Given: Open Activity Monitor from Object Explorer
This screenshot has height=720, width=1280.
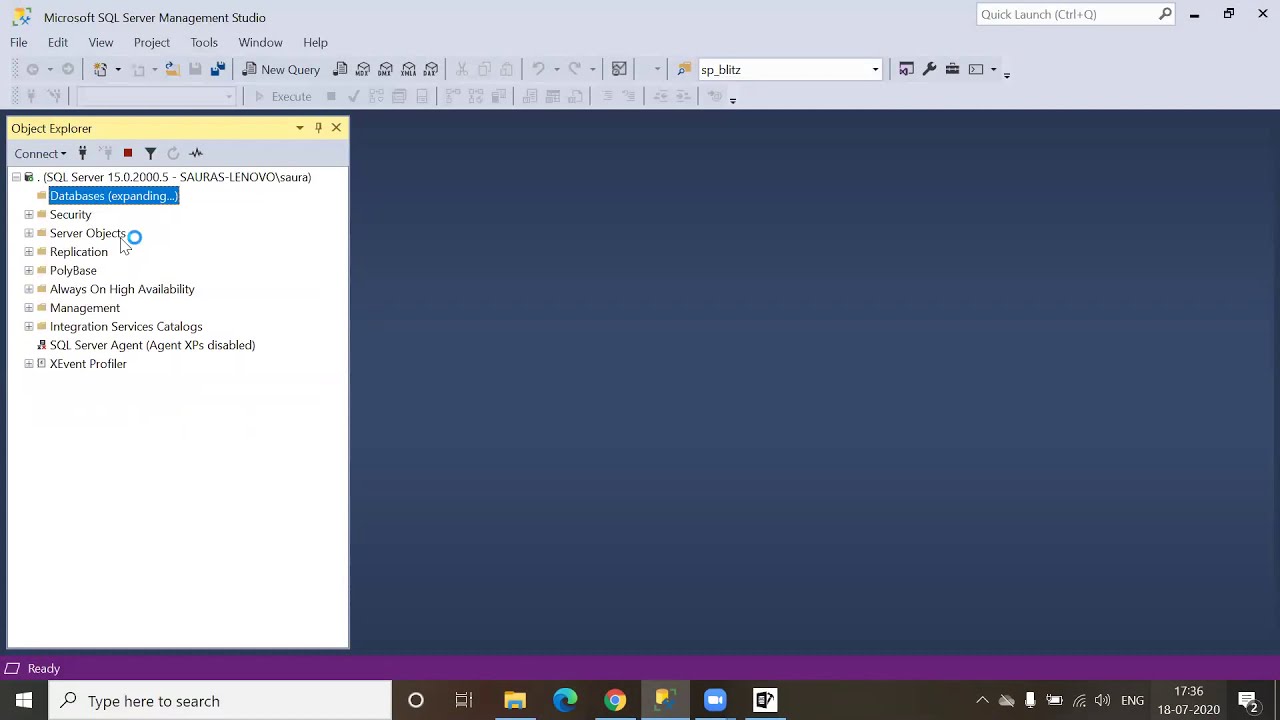Looking at the screenshot, I should [x=196, y=153].
